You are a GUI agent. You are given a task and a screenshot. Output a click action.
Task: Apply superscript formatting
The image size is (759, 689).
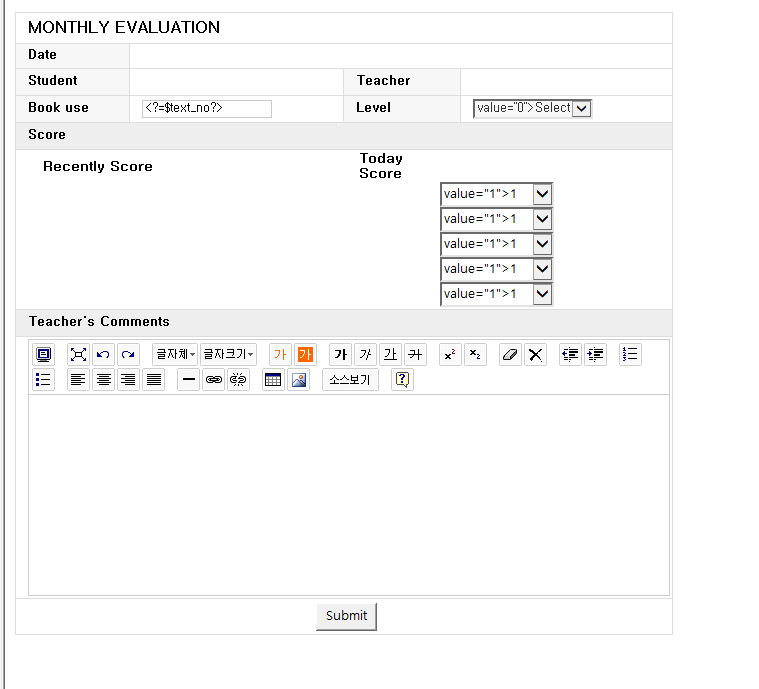[x=450, y=355]
